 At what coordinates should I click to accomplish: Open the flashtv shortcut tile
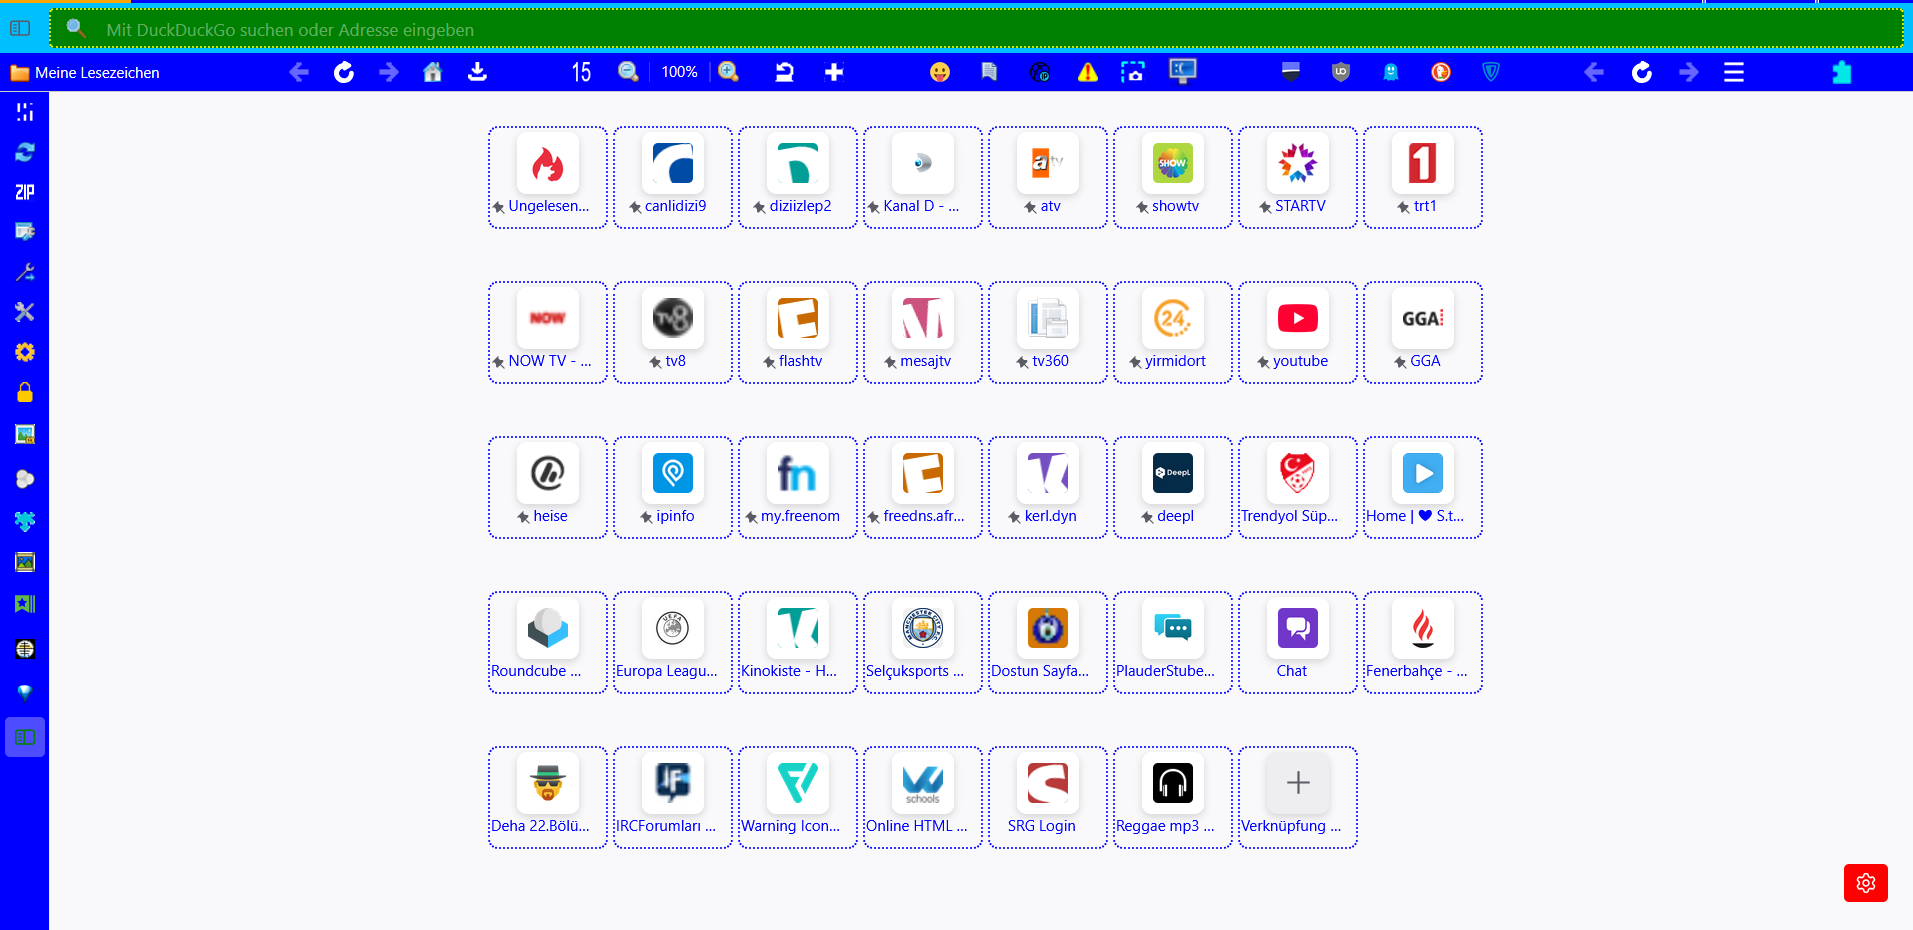pos(798,332)
